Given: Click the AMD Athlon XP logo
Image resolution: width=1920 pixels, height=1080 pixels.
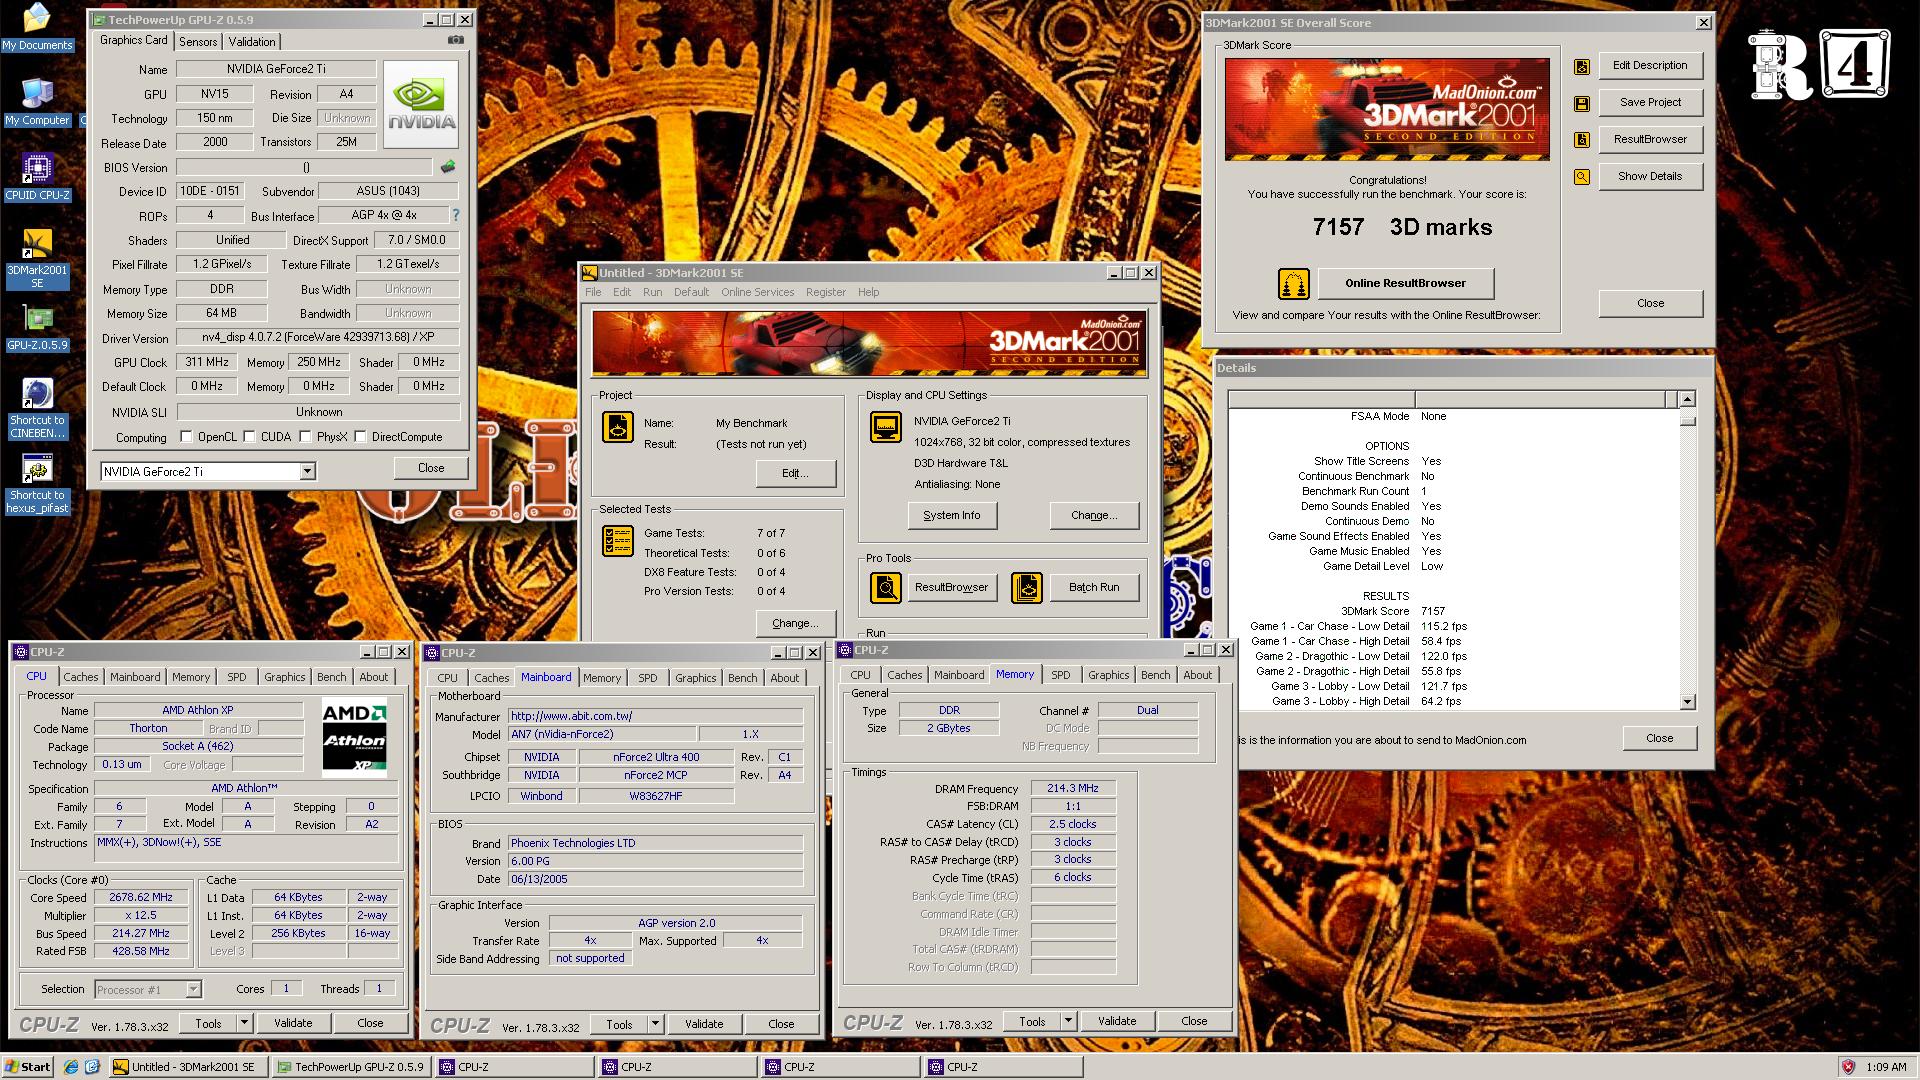Looking at the screenshot, I should pos(354,739).
